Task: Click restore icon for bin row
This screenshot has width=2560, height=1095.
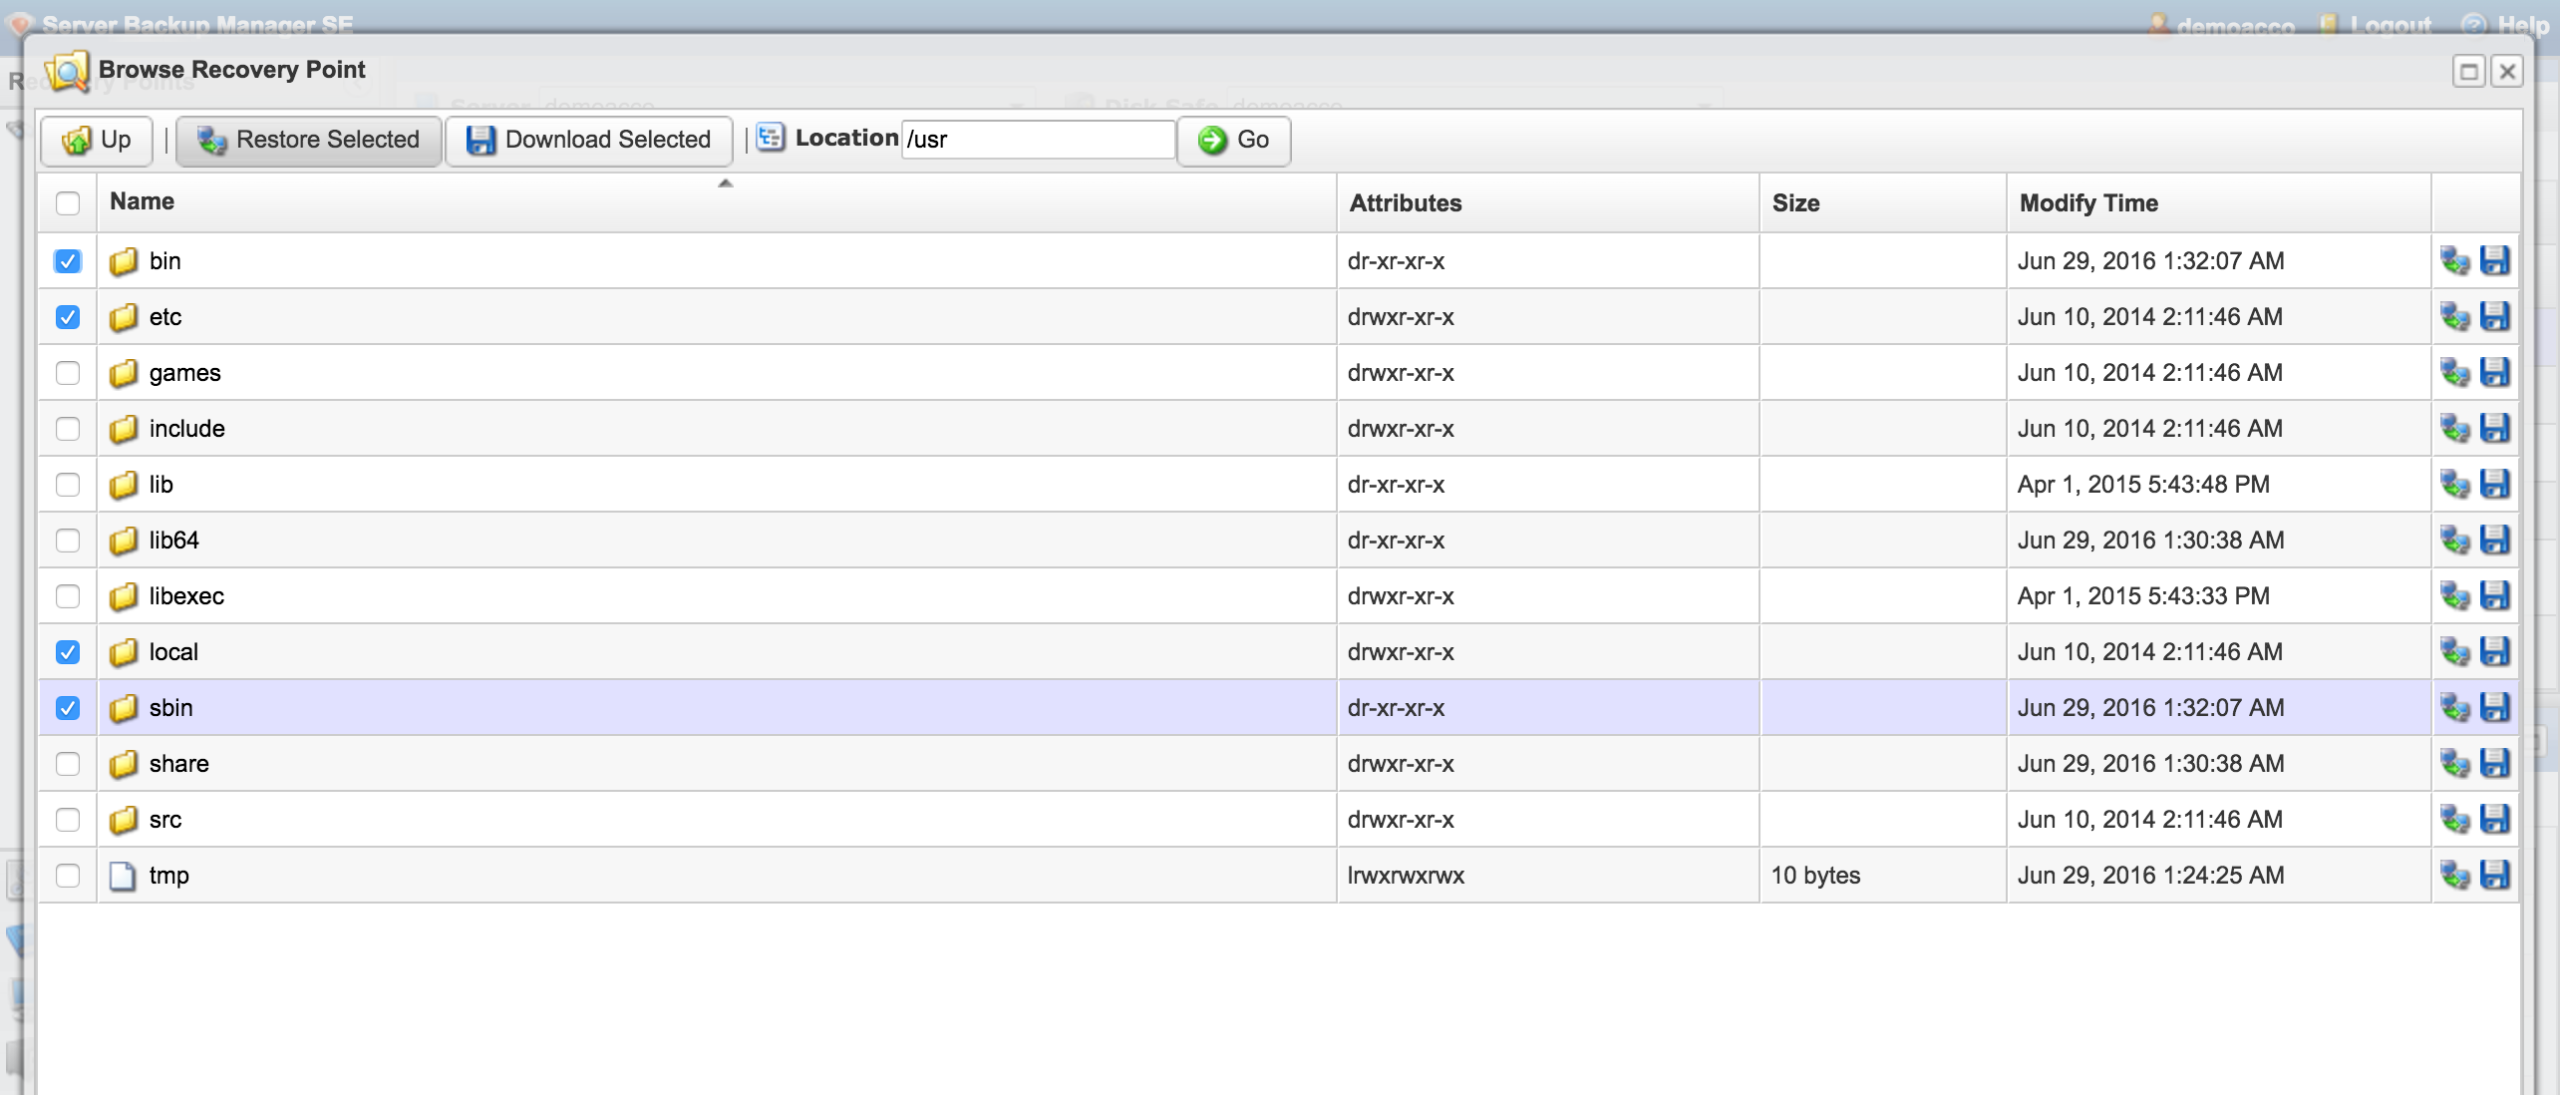Action: click(2454, 261)
